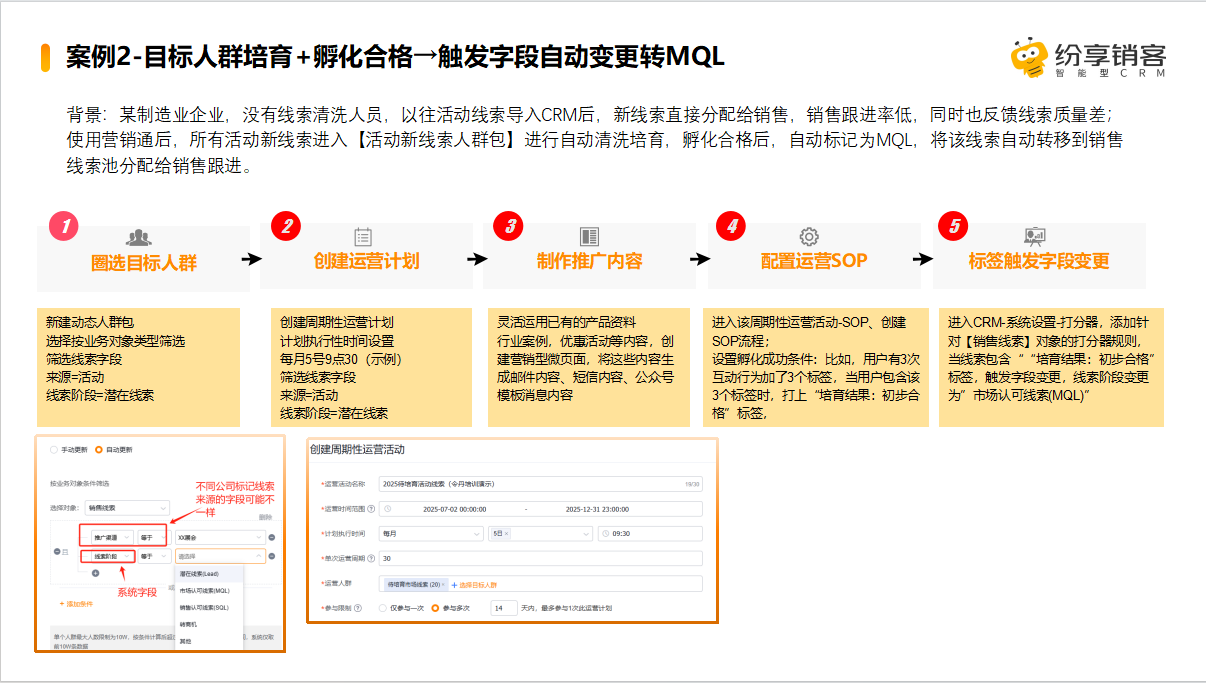Screen dimensions: 1206x683
Task: Open the 推广渠道 field dropdown
Action: [112, 537]
